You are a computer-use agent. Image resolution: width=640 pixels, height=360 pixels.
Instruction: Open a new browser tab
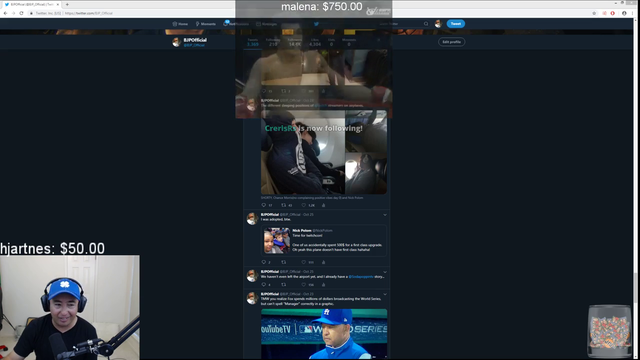tap(67, 4)
